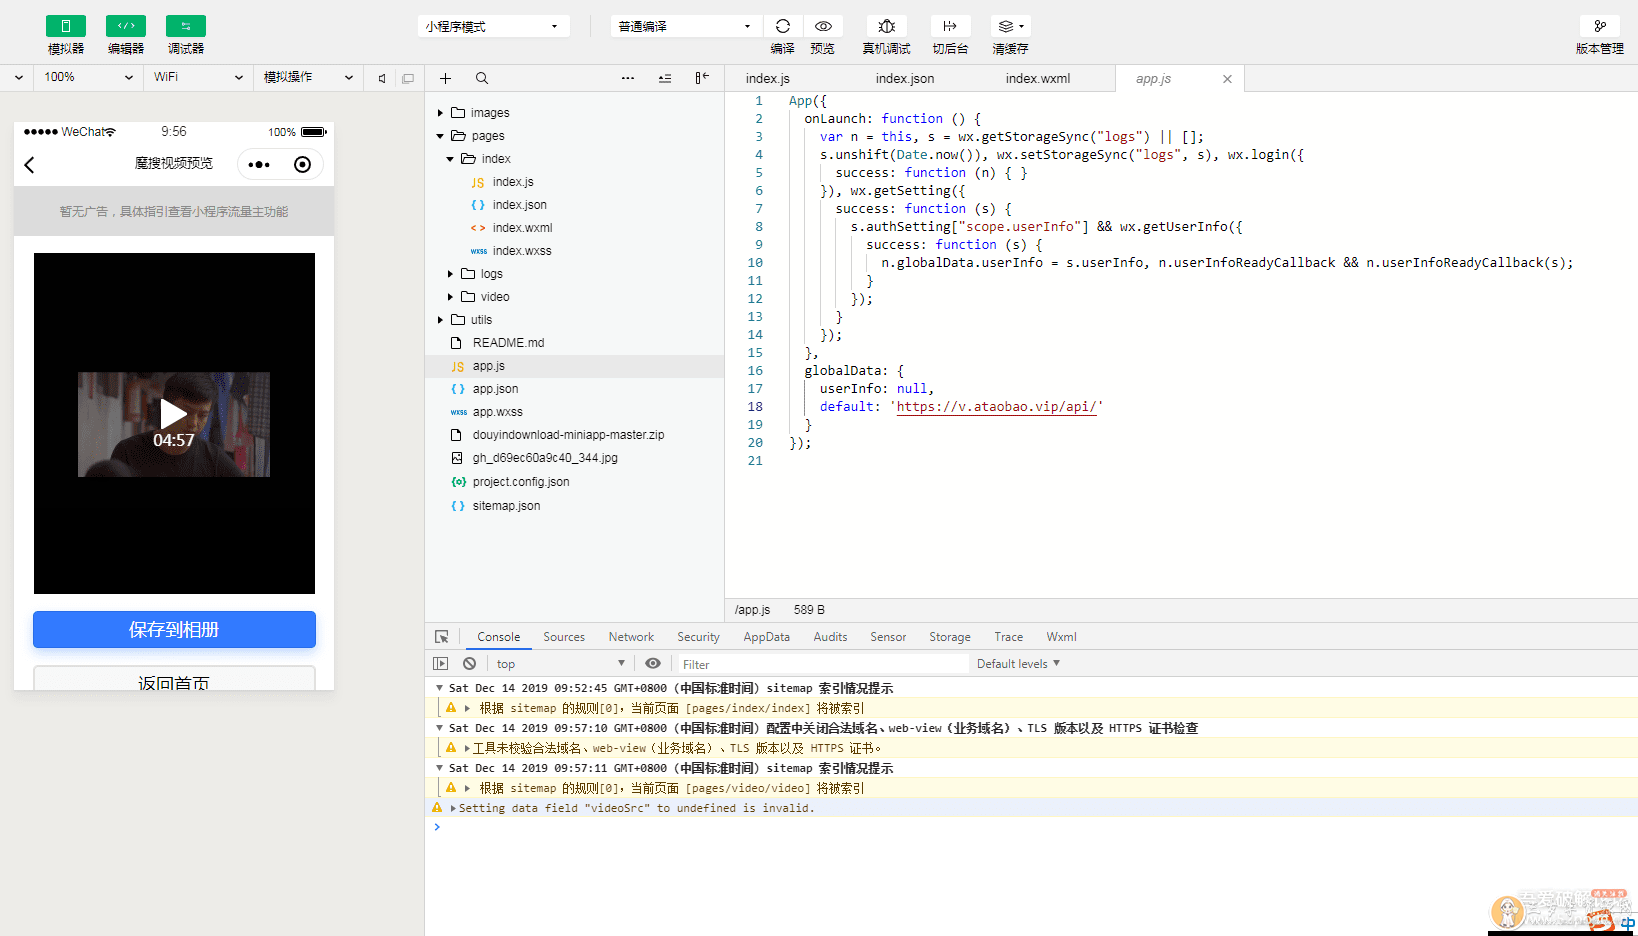This screenshot has height=936, width=1638.
Task: Switch to the index.wxml editor tab
Action: click(1037, 78)
